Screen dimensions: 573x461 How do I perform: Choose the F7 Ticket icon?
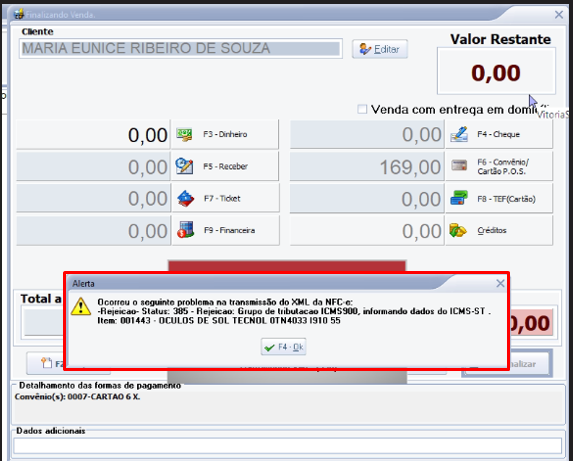[x=186, y=199]
